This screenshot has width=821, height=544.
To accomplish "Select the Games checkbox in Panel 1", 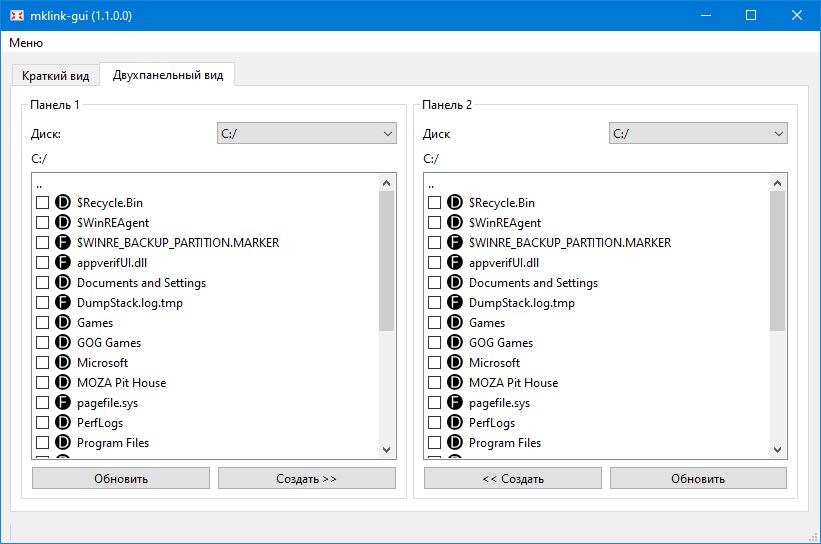I will (x=42, y=322).
